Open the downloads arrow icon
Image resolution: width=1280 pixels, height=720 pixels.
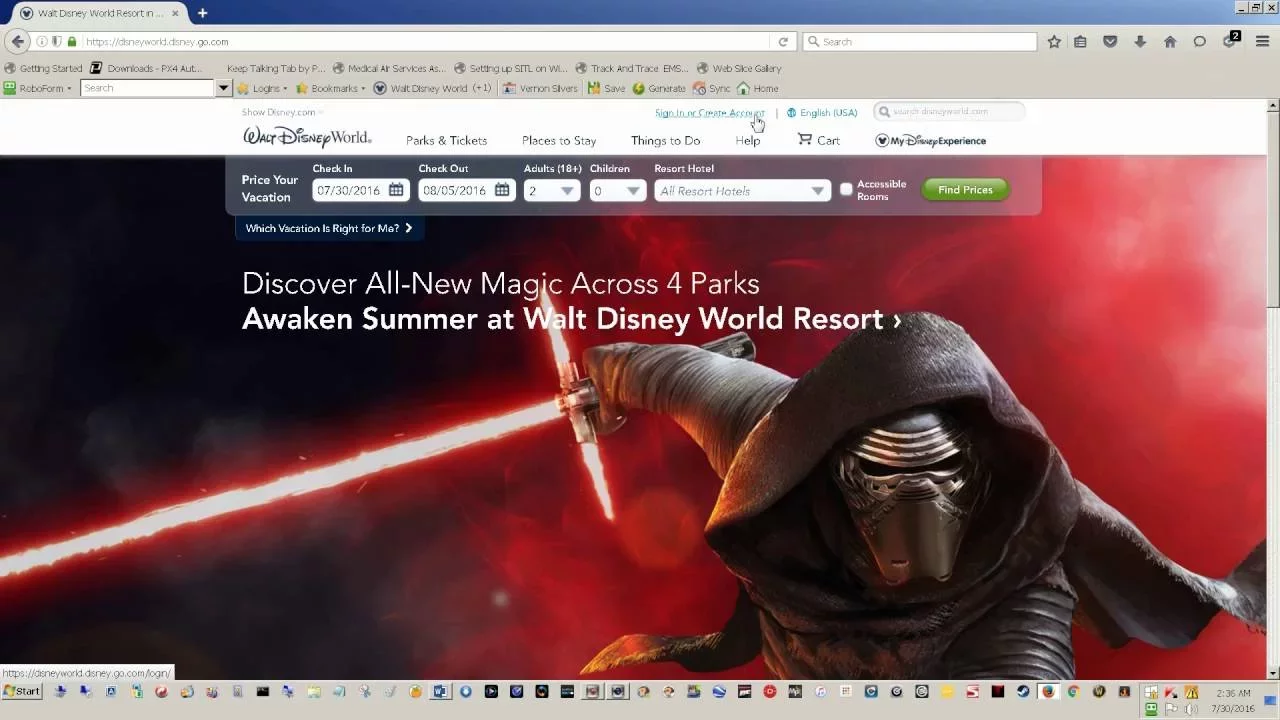pos(1140,42)
